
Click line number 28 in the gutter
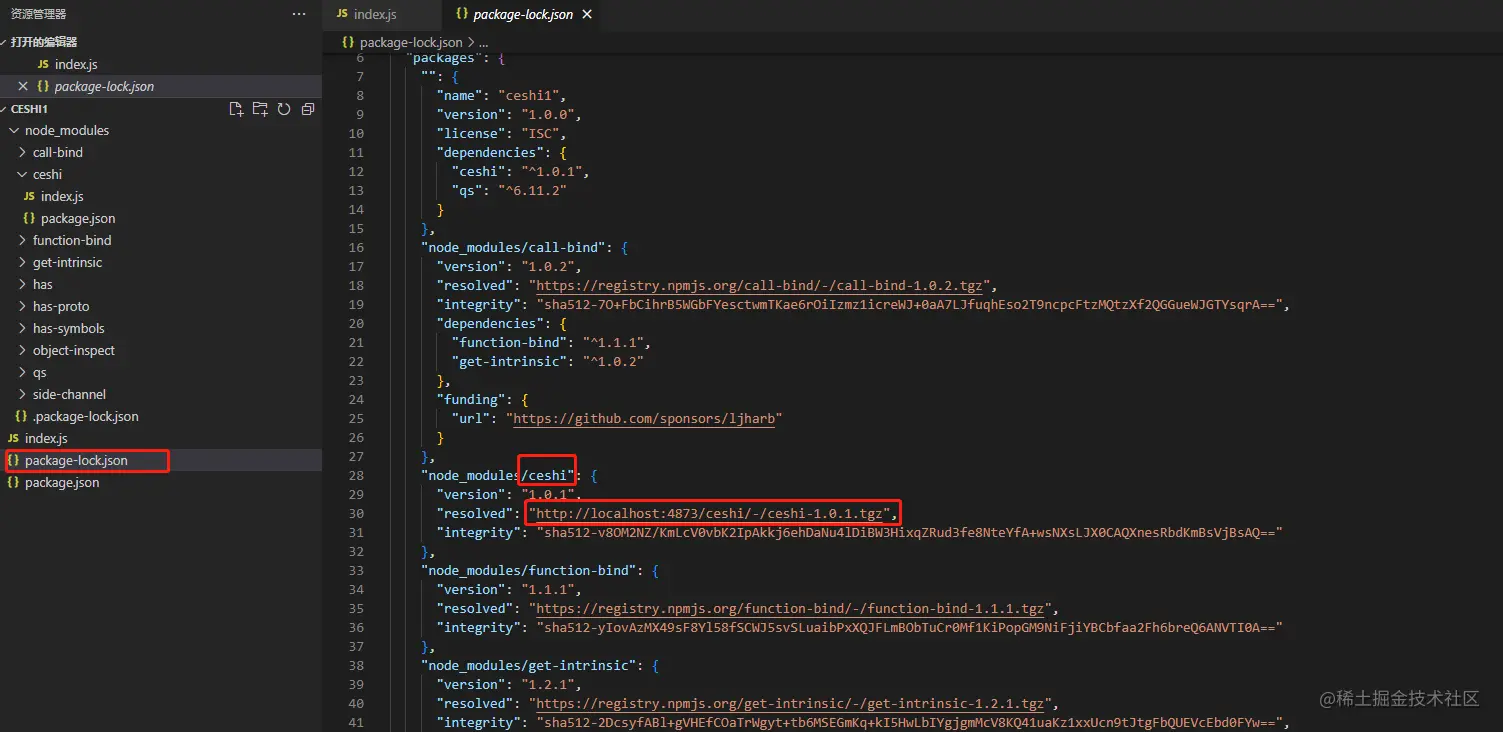[356, 476]
